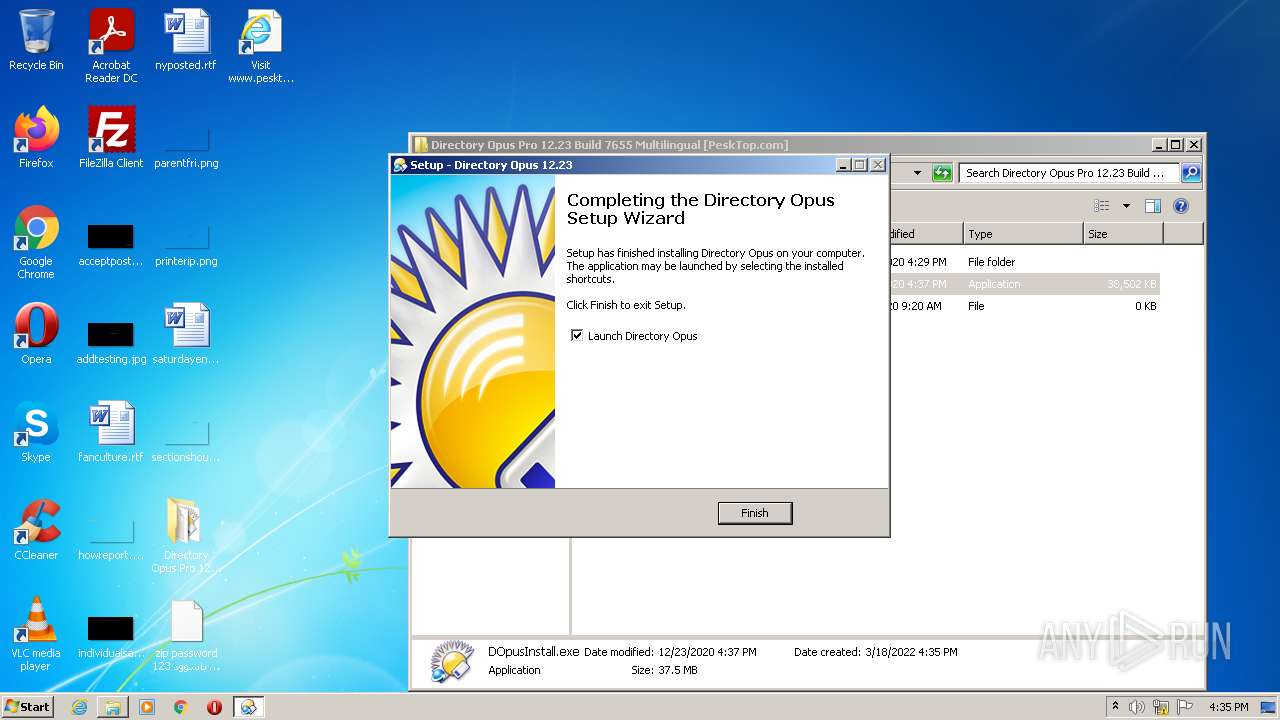Select the howreport file on the desktop
The width and height of the screenshot is (1280, 720).
111,536
